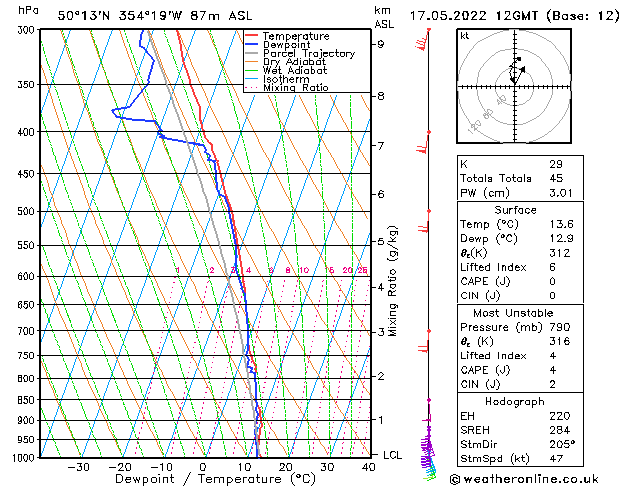Click the StmDir value 205°
The image size is (629, 486).
click(x=562, y=444)
